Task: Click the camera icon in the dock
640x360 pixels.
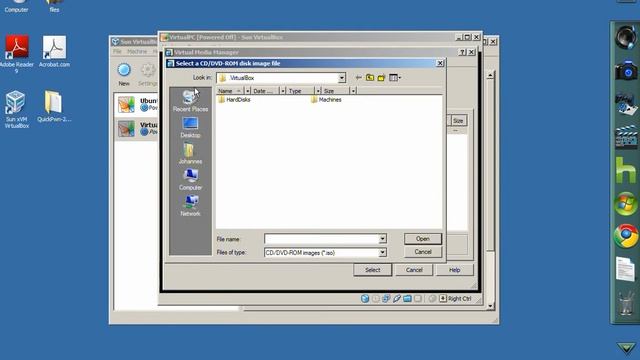Action: (626, 70)
